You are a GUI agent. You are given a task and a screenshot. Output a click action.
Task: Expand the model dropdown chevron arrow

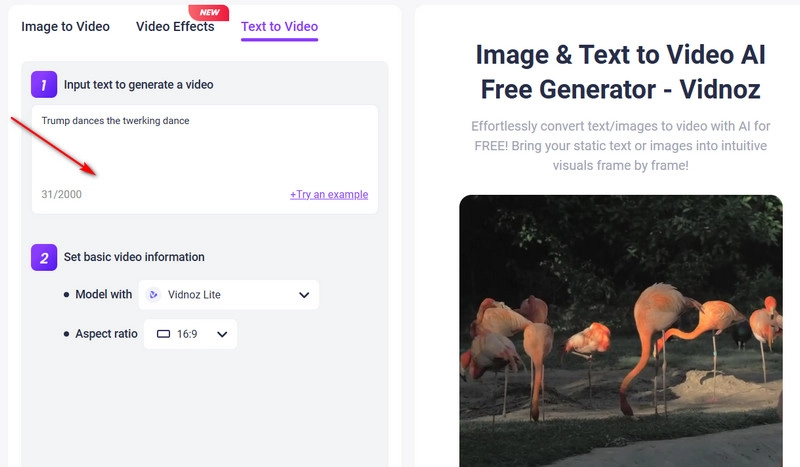click(x=304, y=295)
